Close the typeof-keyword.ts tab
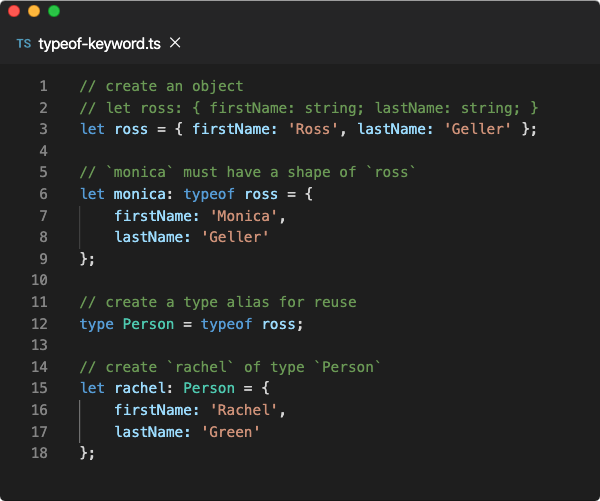Screen dimensions: 600x501 [x=175, y=43]
